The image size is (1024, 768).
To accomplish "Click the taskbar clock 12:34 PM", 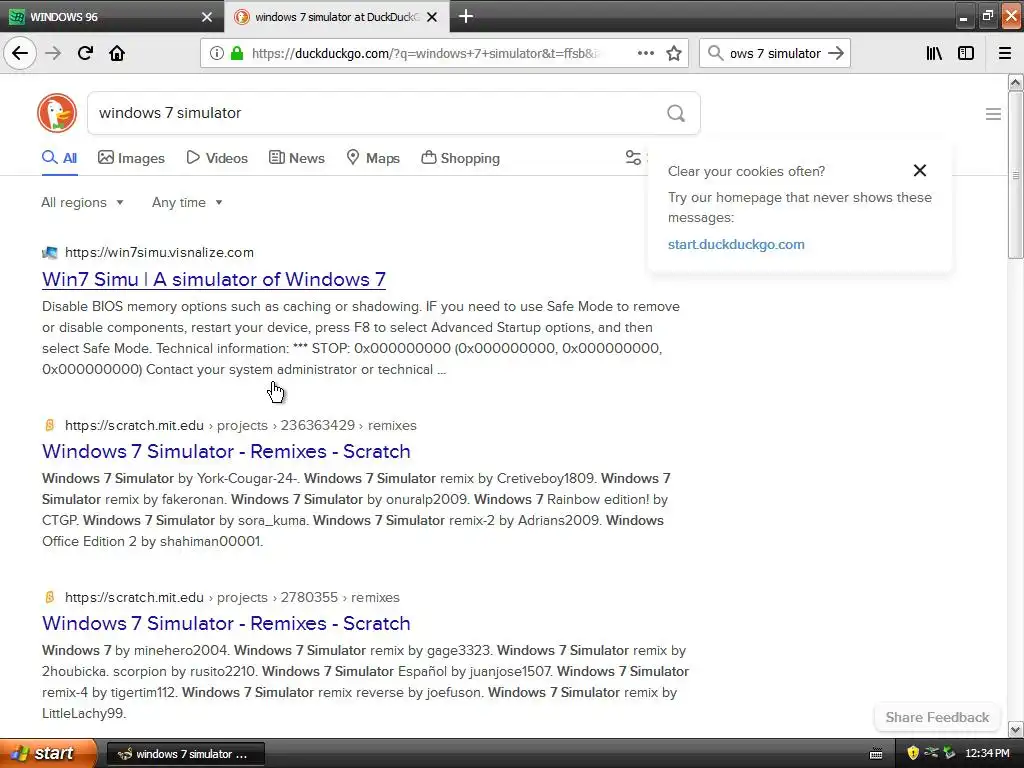I will tap(987, 754).
